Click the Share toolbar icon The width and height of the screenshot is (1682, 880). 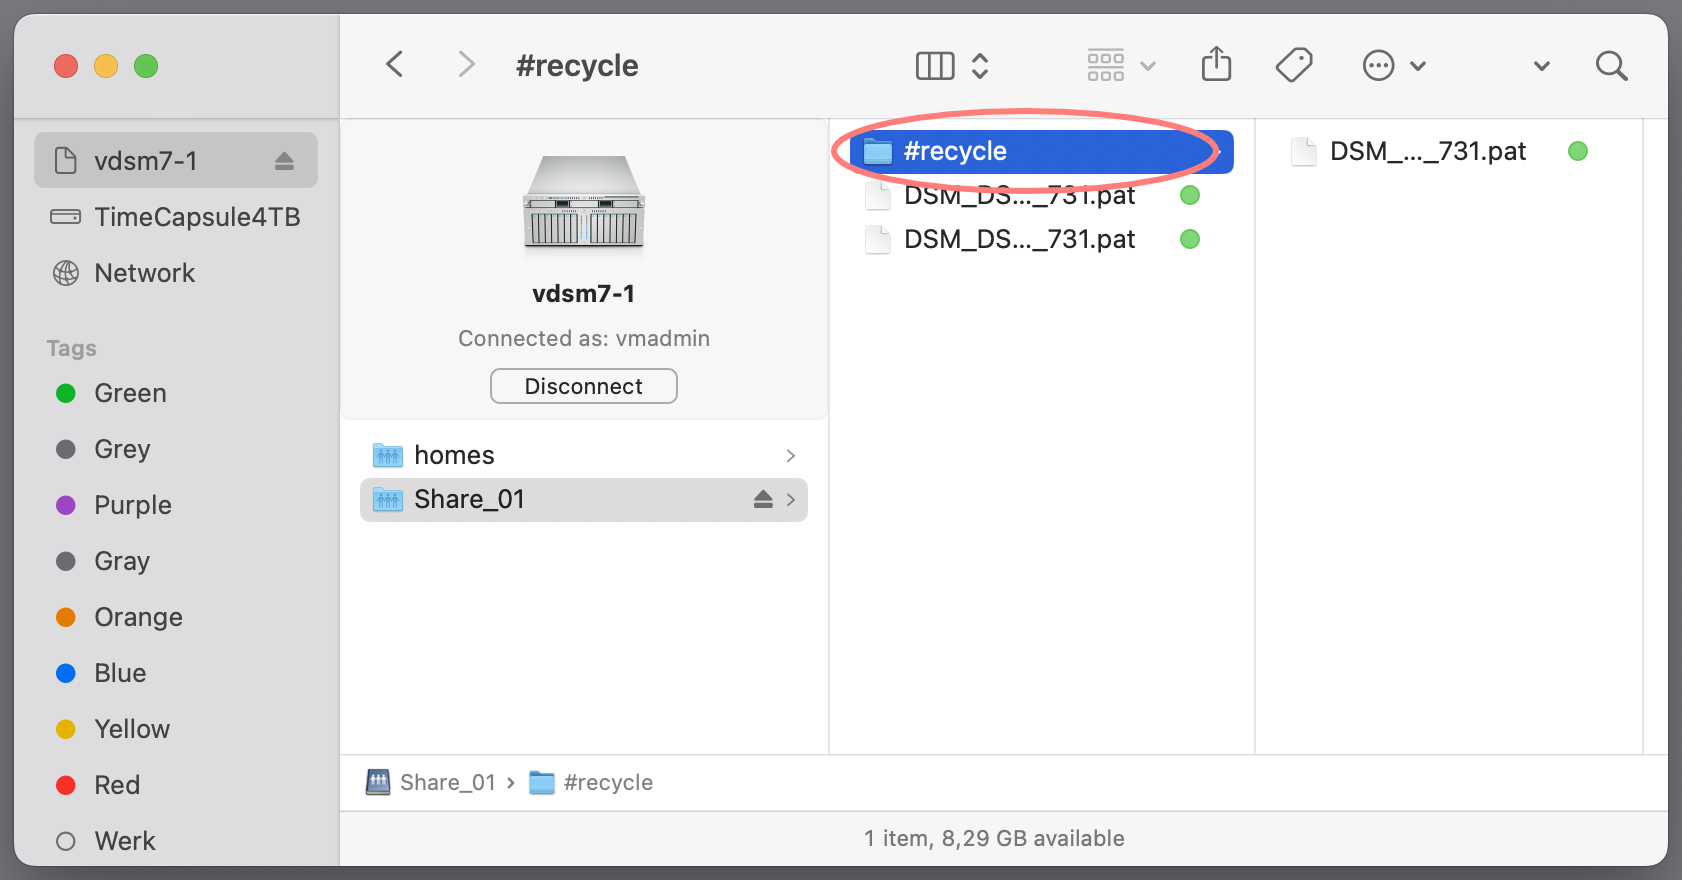pos(1216,64)
